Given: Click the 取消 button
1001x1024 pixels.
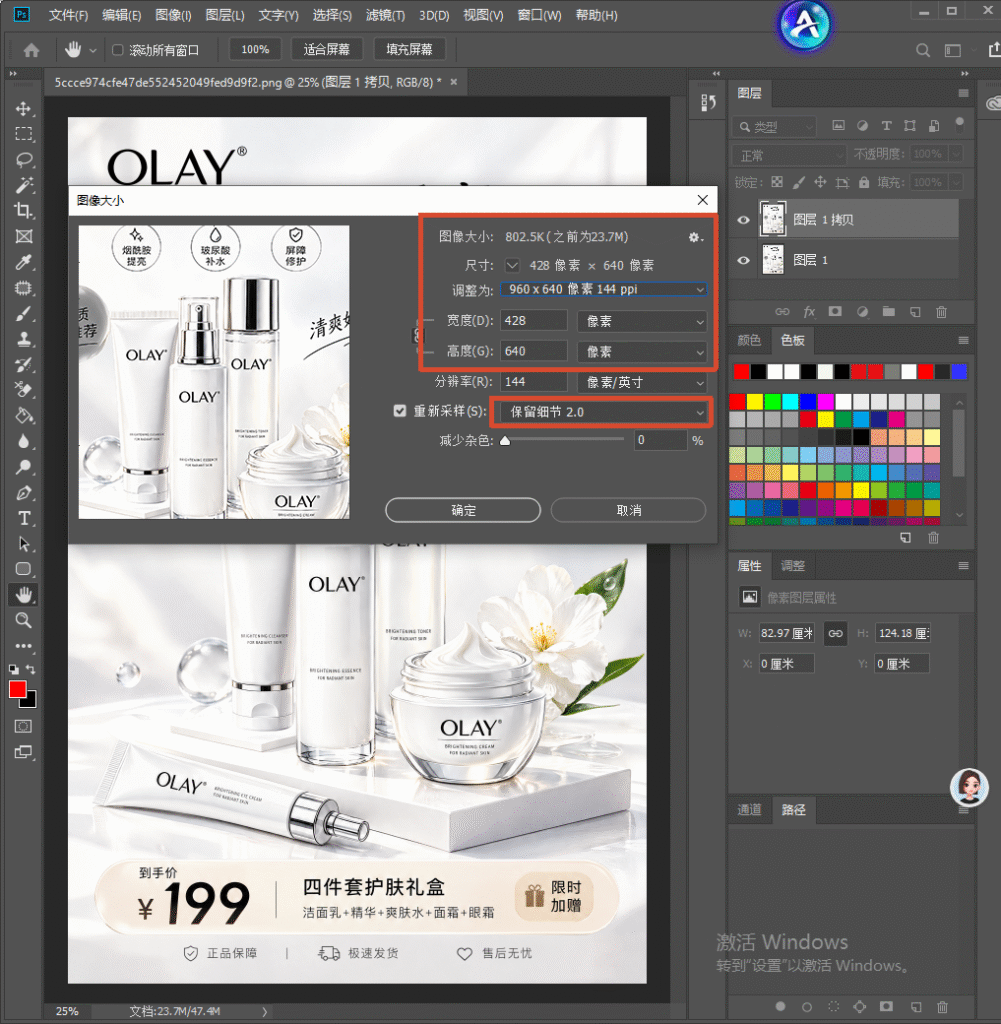Looking at the screenshot, I should [628, 510].
